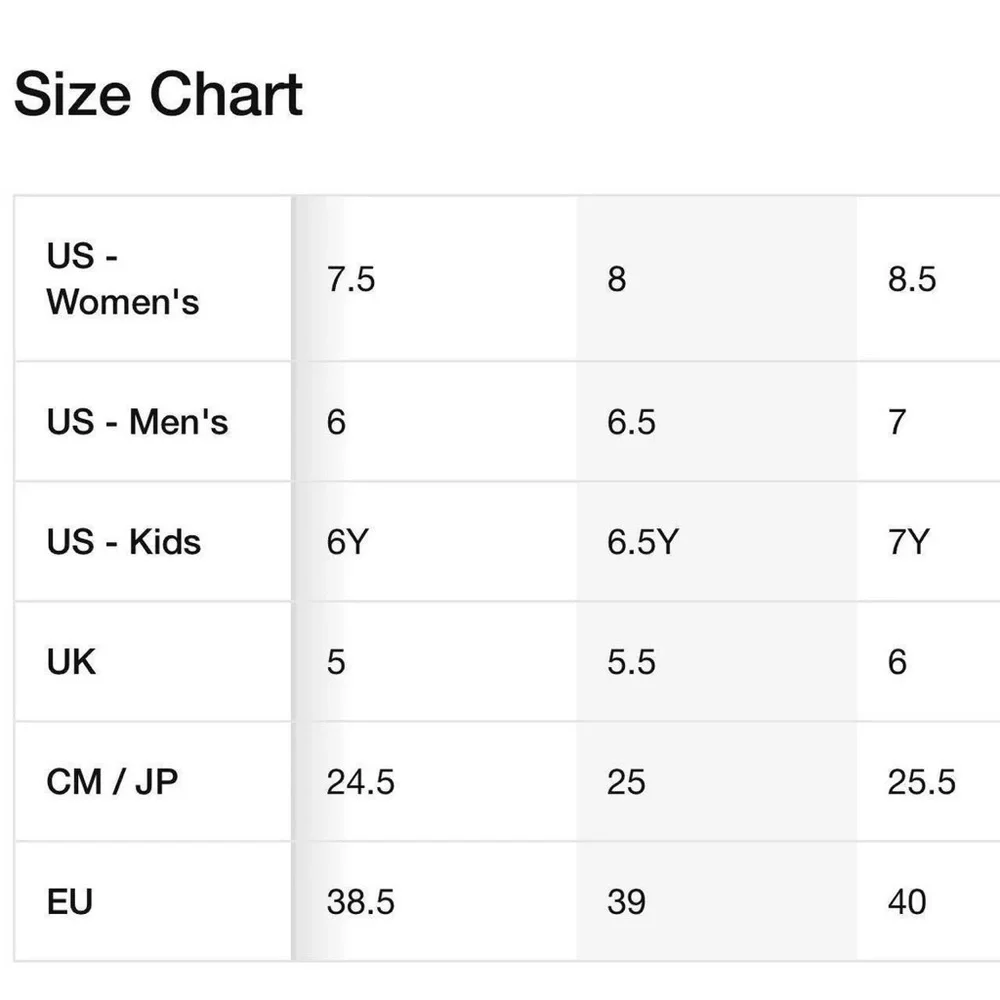This screenshot has width=1000, height=1000.
Task: Click UK size 5.5 cell
Action: [631, 662]
